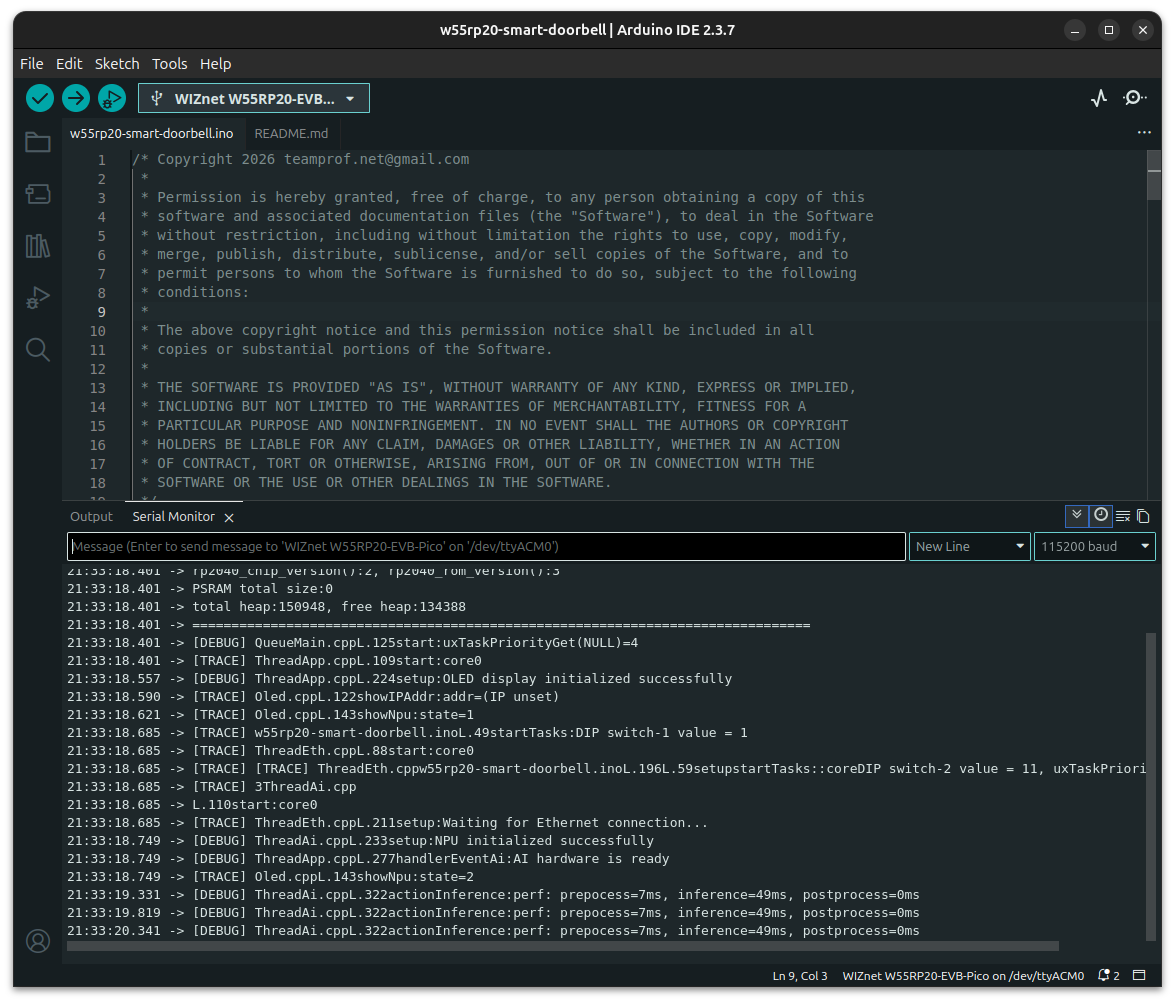The image size is (1175, 1003).
Task: Open editor tab more options ellipsis
Action: pos(1144,133)
